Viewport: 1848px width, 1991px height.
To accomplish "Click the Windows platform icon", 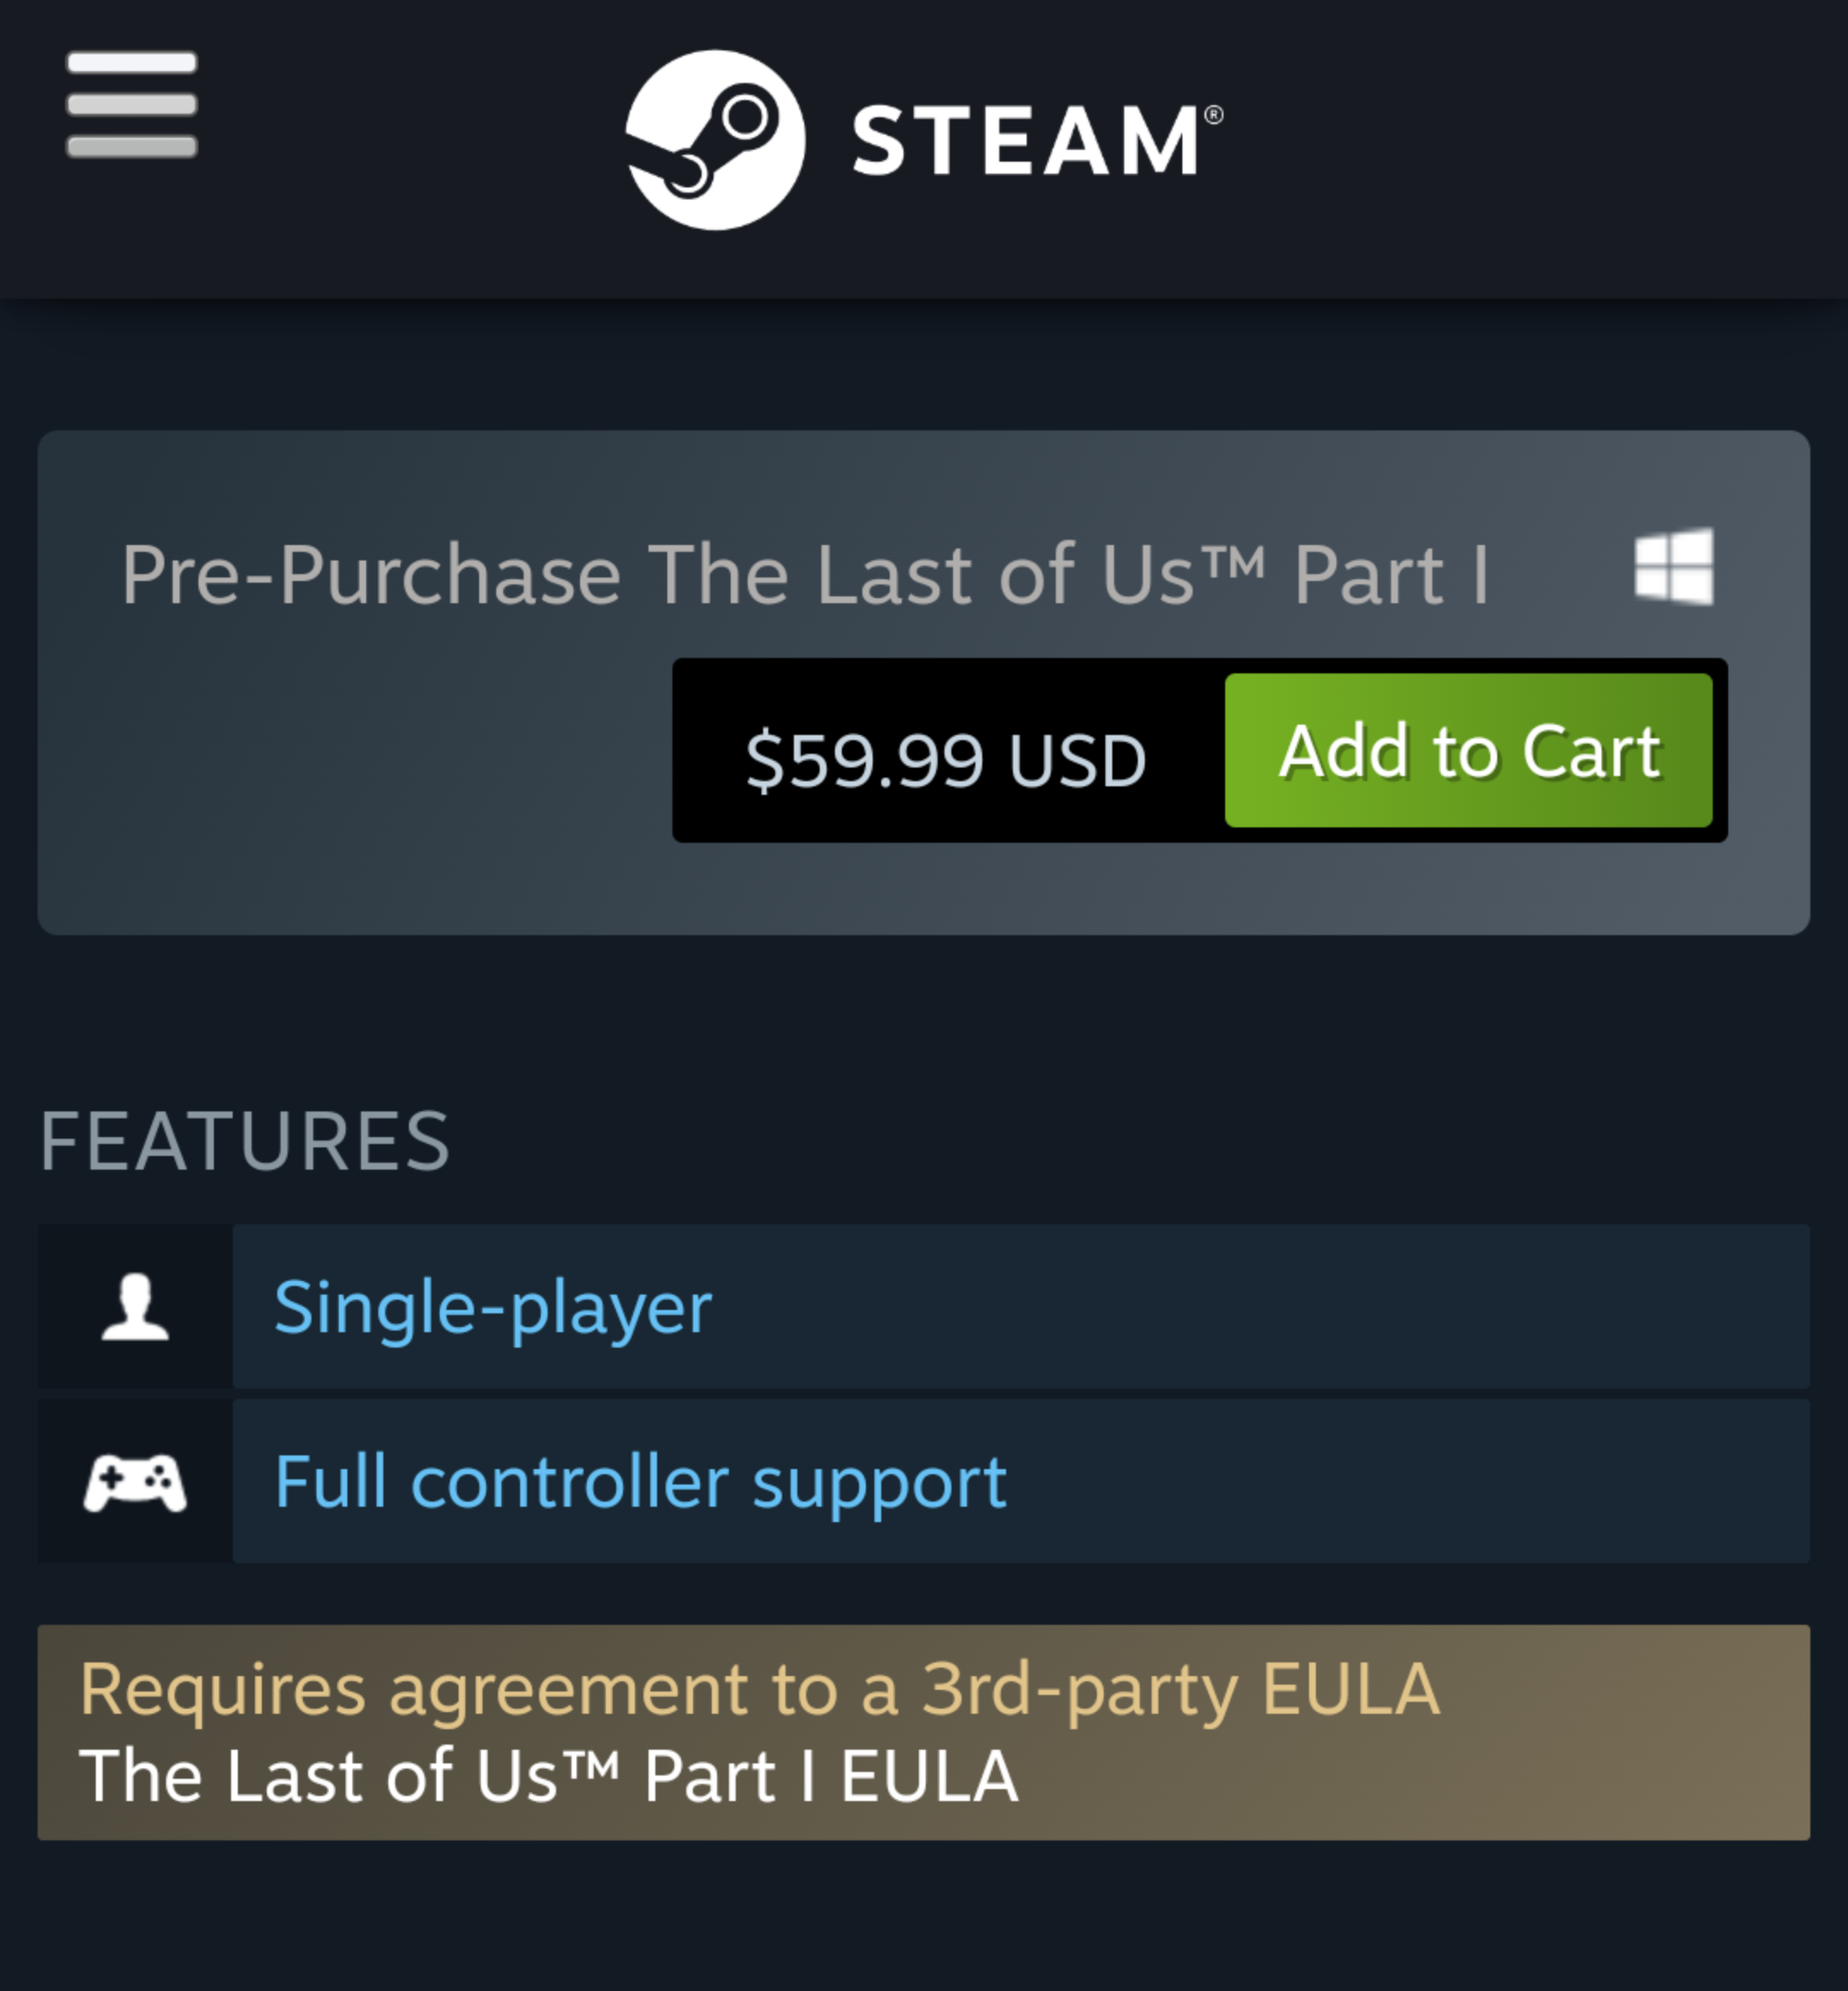I will pyautogui.click(x=1673, y=566).
